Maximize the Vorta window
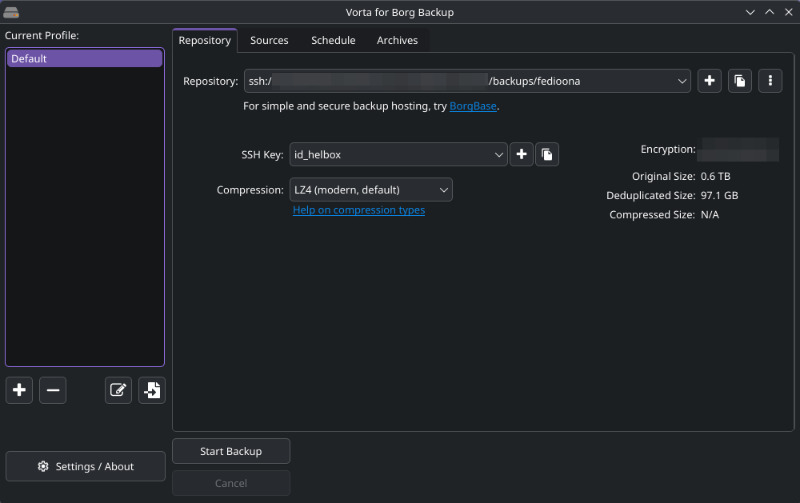 pos(769,12)
